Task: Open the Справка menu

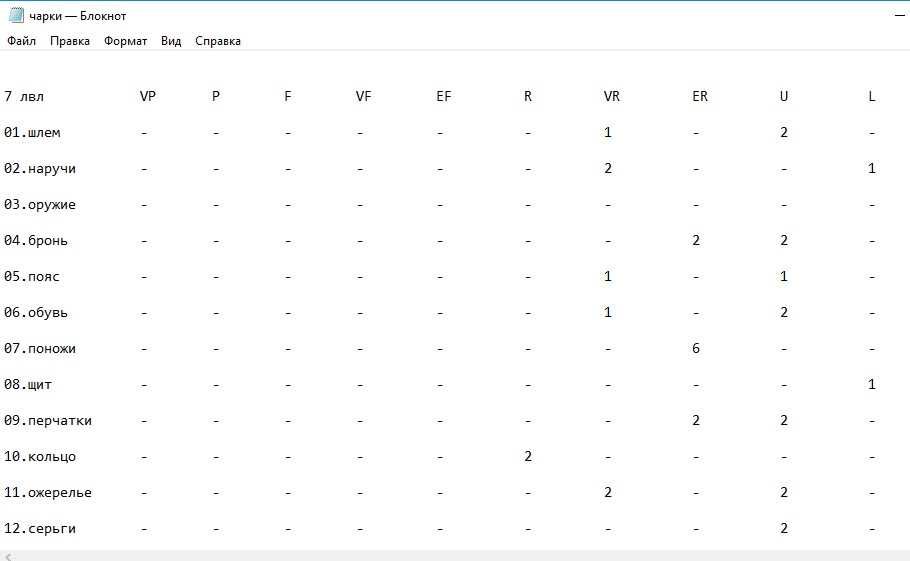Action: (218, 41)
